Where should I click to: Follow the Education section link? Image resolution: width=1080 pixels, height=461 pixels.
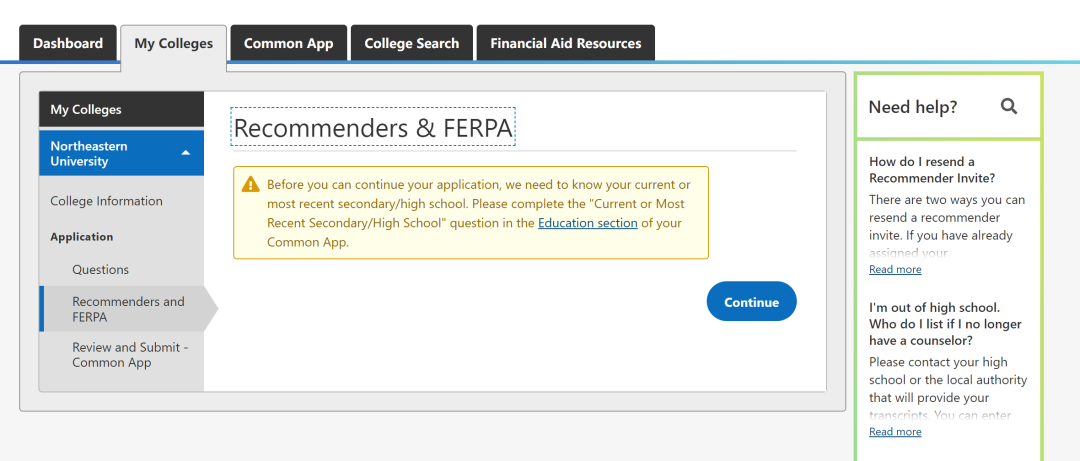(588, 223)
